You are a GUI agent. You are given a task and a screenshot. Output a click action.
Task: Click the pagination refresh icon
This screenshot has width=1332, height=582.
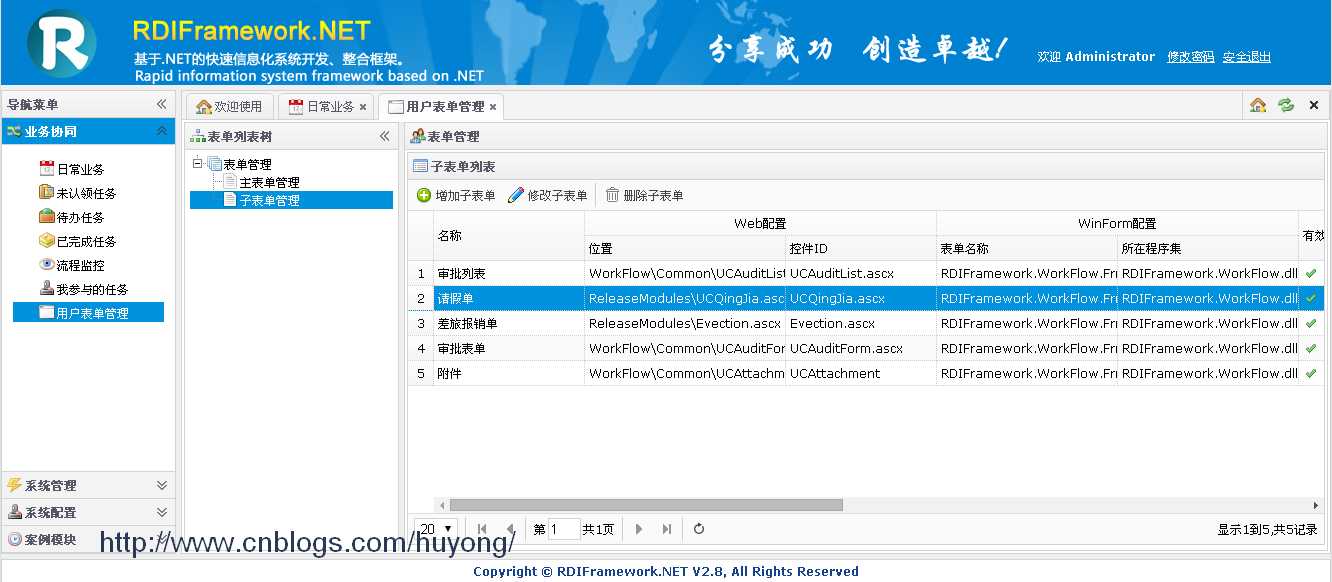pyautogui.click(x=699, y=529)
